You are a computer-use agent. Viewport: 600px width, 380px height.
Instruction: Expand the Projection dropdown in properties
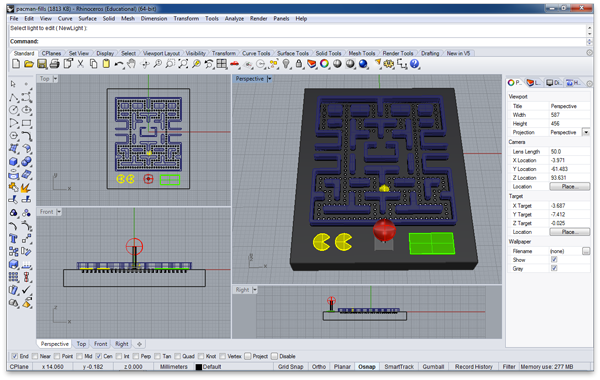click(x=586, y=132)
